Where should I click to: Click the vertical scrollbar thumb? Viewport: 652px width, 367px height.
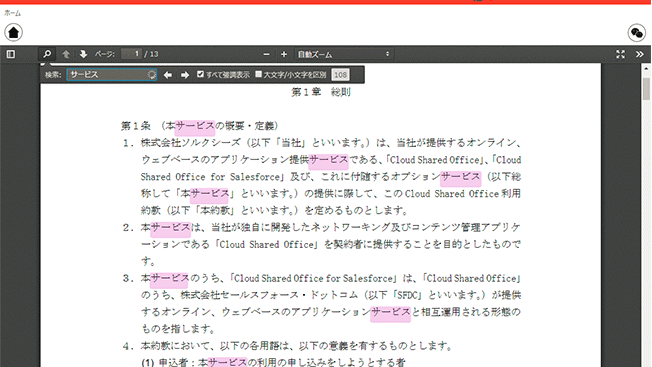coord(646,89)
